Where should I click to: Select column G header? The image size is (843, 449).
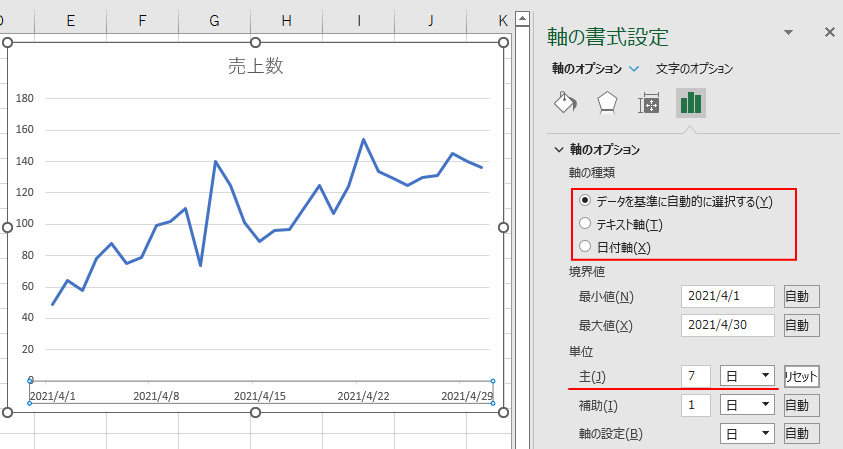click(215, 21)
